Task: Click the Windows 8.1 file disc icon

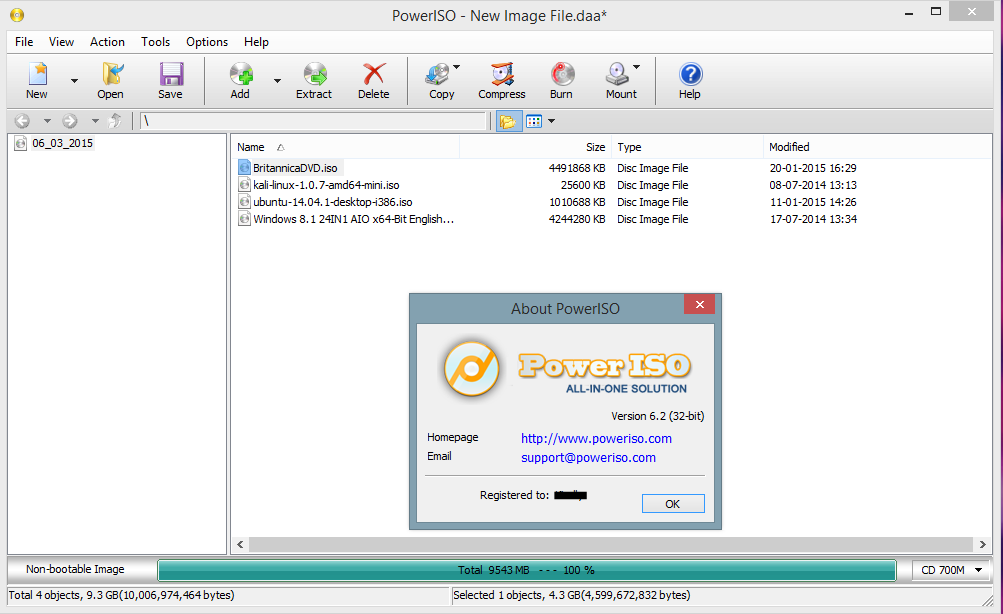Action: [x=244, y=219]
